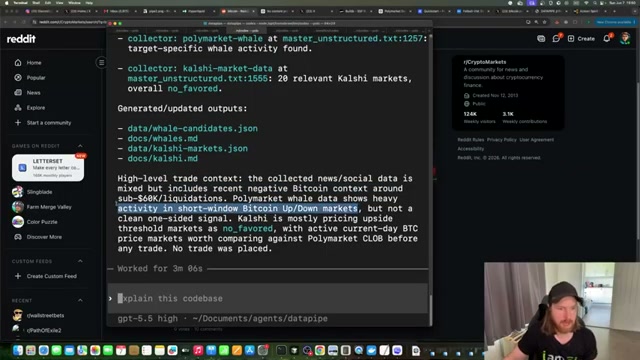Click Create Custom Feed

[51, 276]
